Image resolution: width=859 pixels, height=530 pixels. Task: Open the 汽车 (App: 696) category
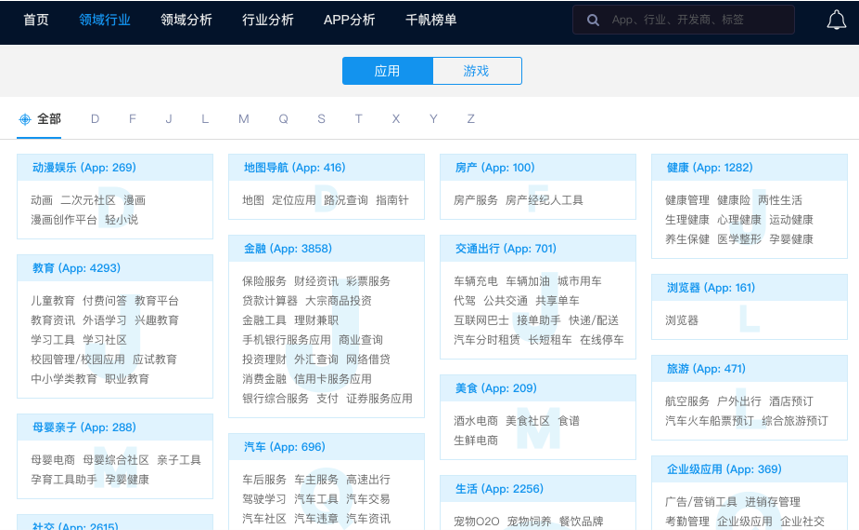click(284, 447)
